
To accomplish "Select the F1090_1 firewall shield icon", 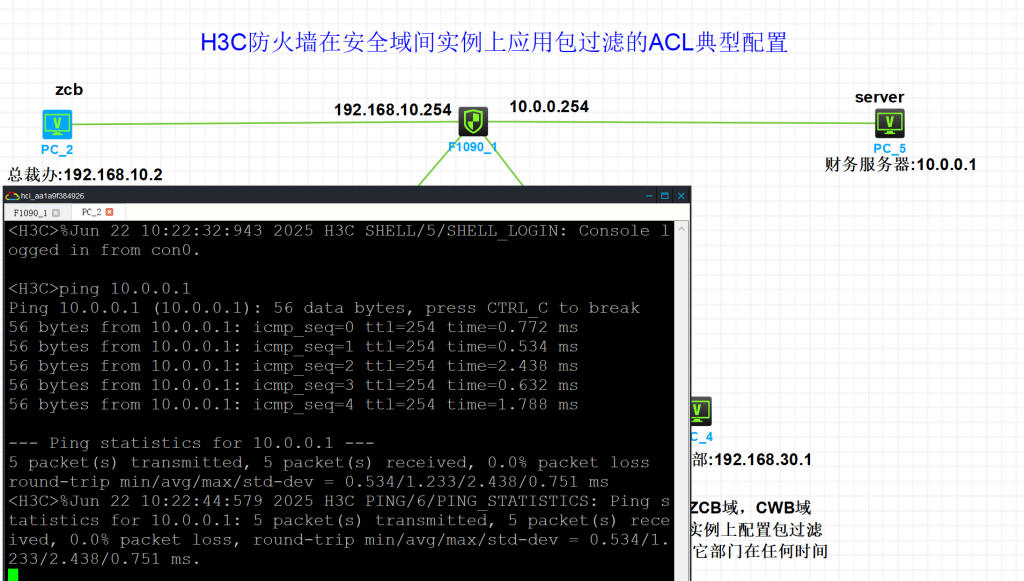I will [473, 121].
